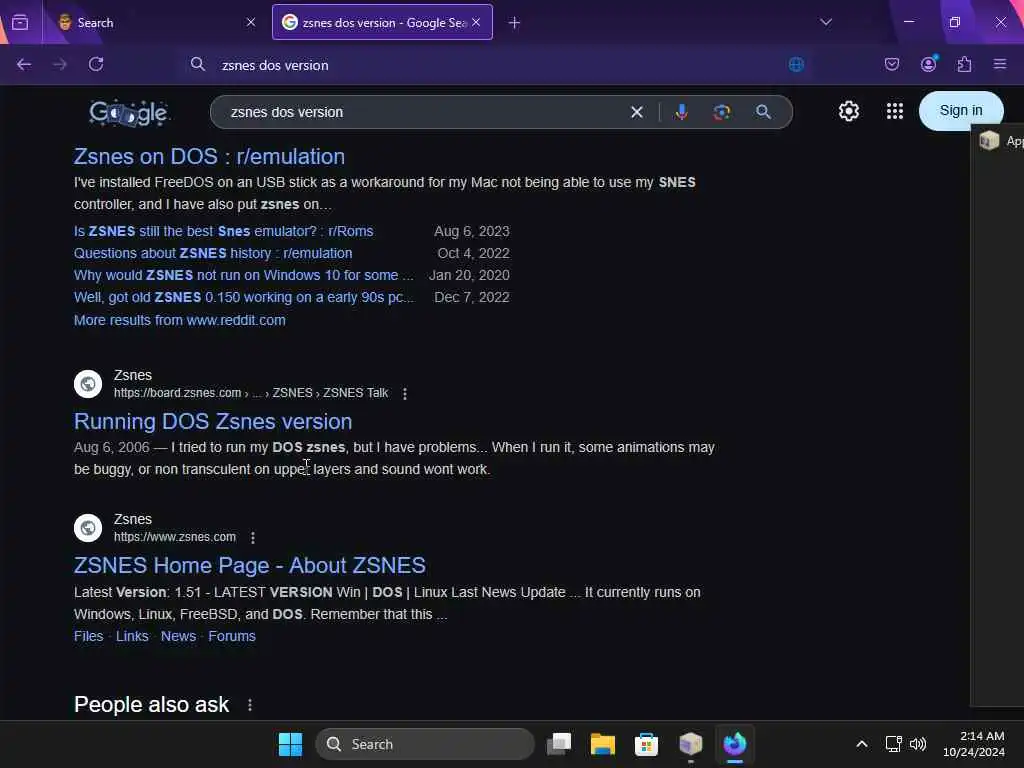Open result options for www.zsnes.com
Image resolution: width=1024 pixels, height=768 pixels.
[253, 537]
